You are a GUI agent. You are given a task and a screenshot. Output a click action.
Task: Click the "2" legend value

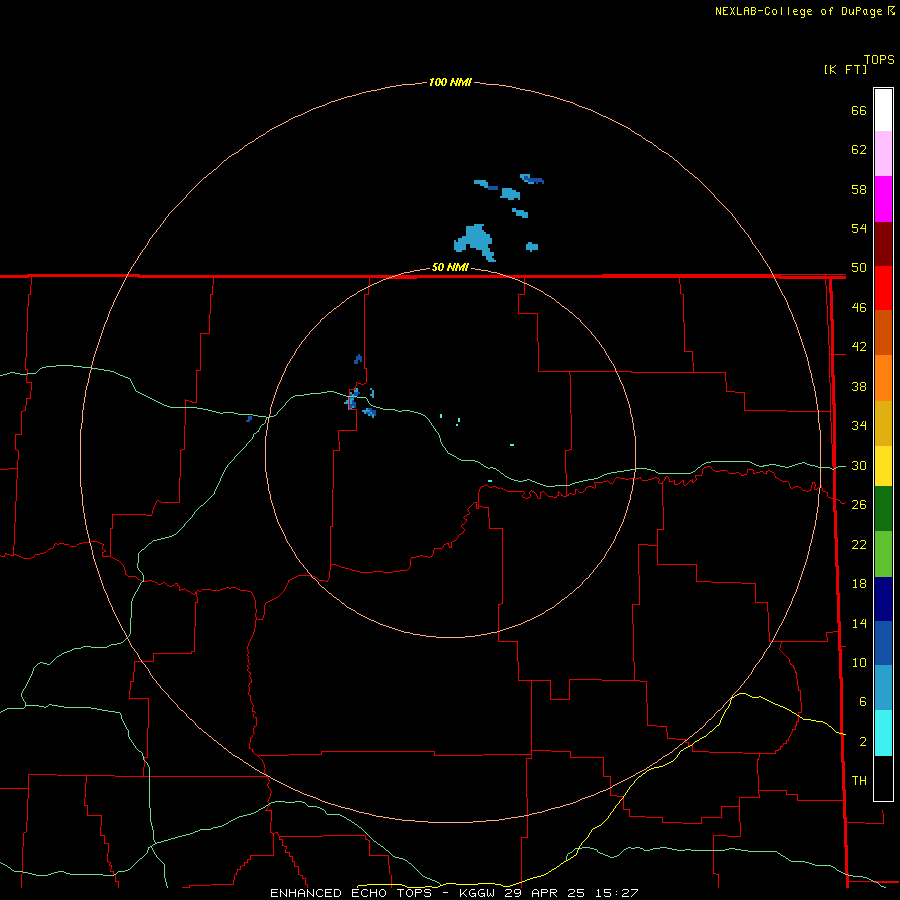pos(862,742)
